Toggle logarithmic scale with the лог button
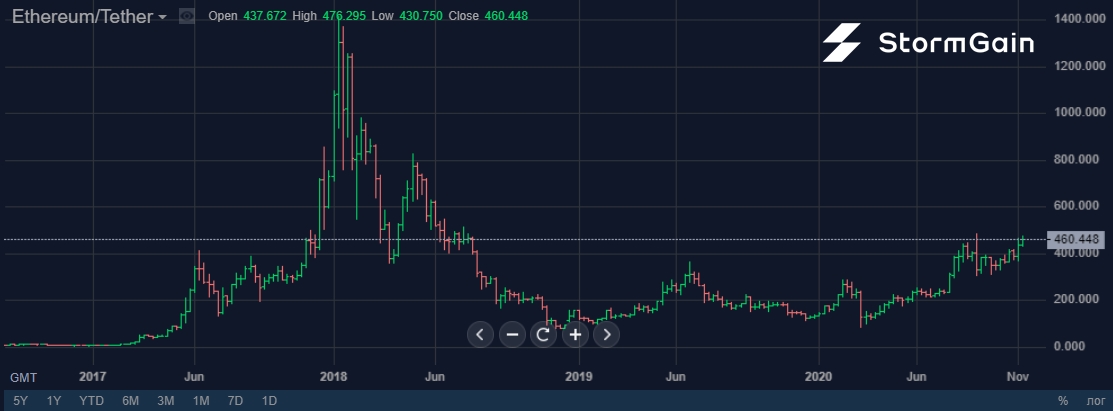1113x411 pixels. click(1095, 402)
